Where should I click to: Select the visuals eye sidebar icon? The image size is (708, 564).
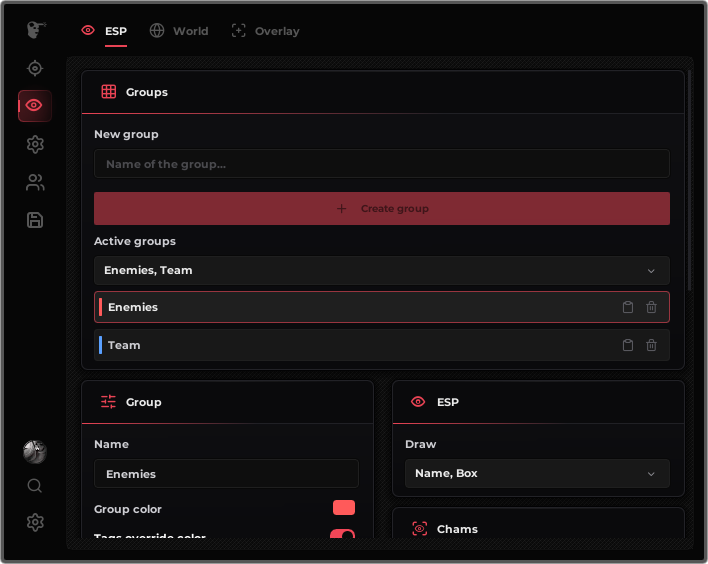tap(35, 106)
